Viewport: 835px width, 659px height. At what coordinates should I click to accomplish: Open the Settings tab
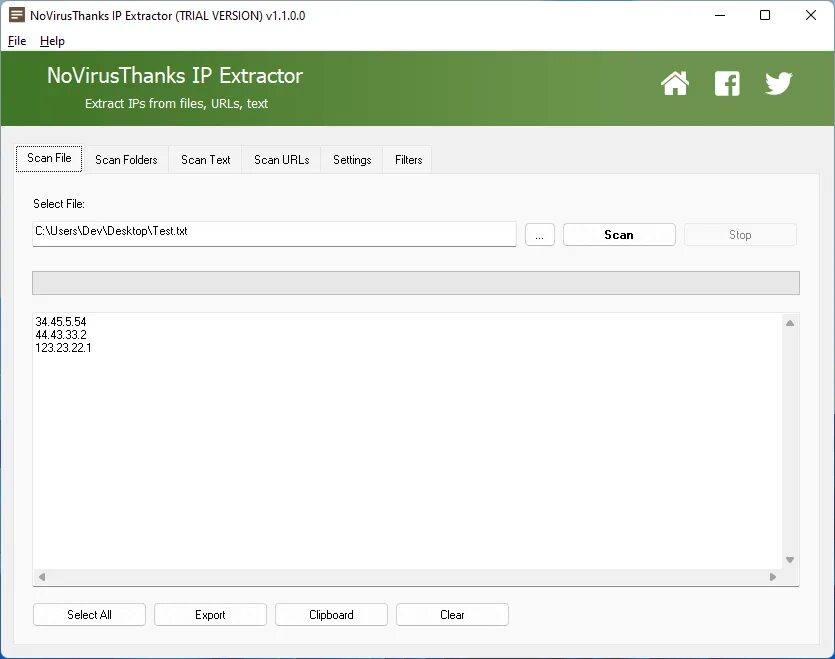[352, 160]
